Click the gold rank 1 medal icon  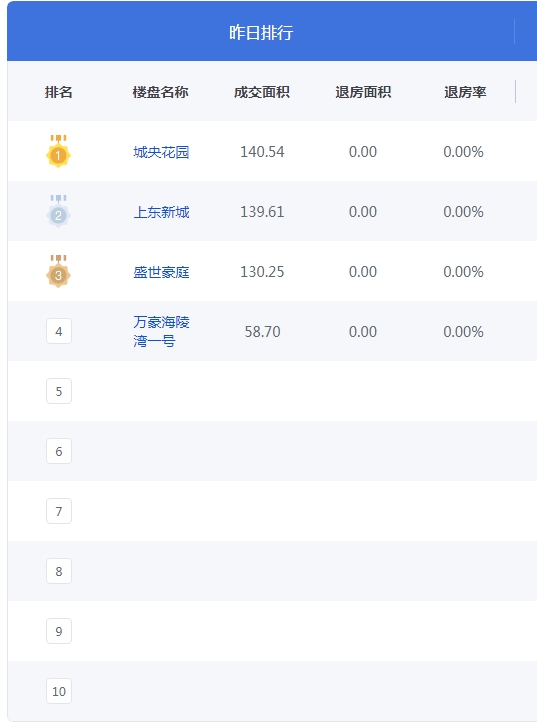[58, 151]
